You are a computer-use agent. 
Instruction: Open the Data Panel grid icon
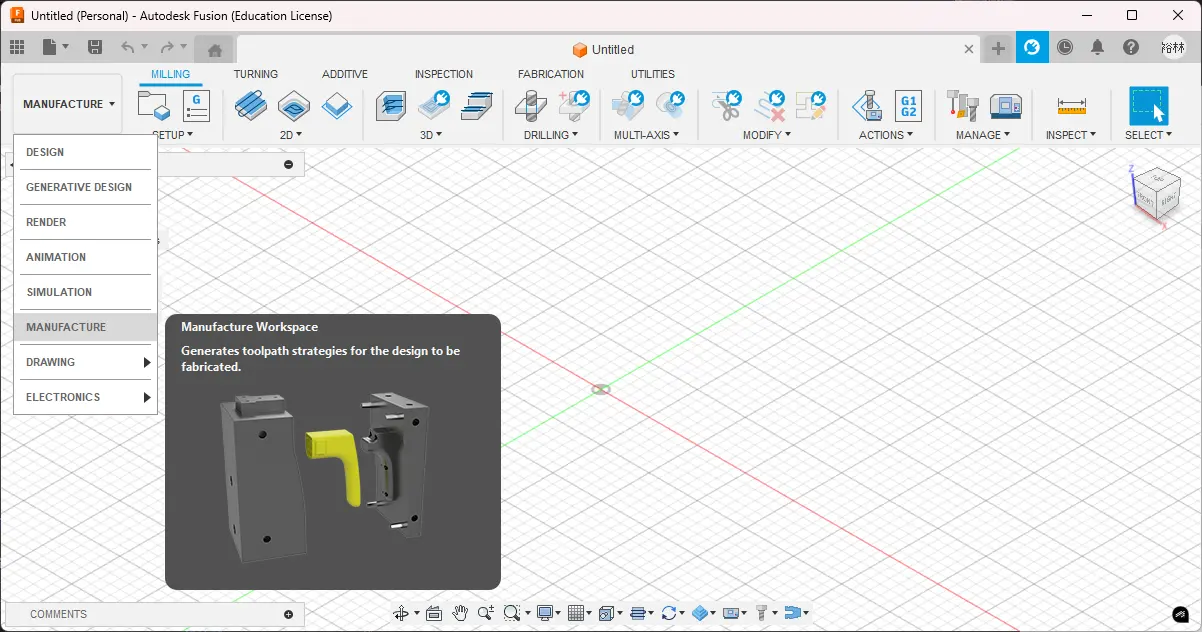pyautogui.click(x=16, y=47)
